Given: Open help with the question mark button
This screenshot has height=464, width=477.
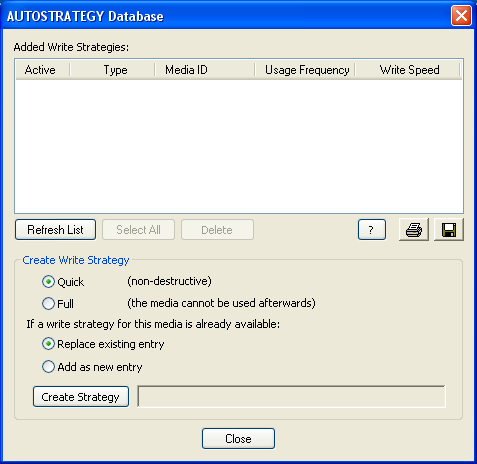Looking at the screenshot, I should pos(372,230).
